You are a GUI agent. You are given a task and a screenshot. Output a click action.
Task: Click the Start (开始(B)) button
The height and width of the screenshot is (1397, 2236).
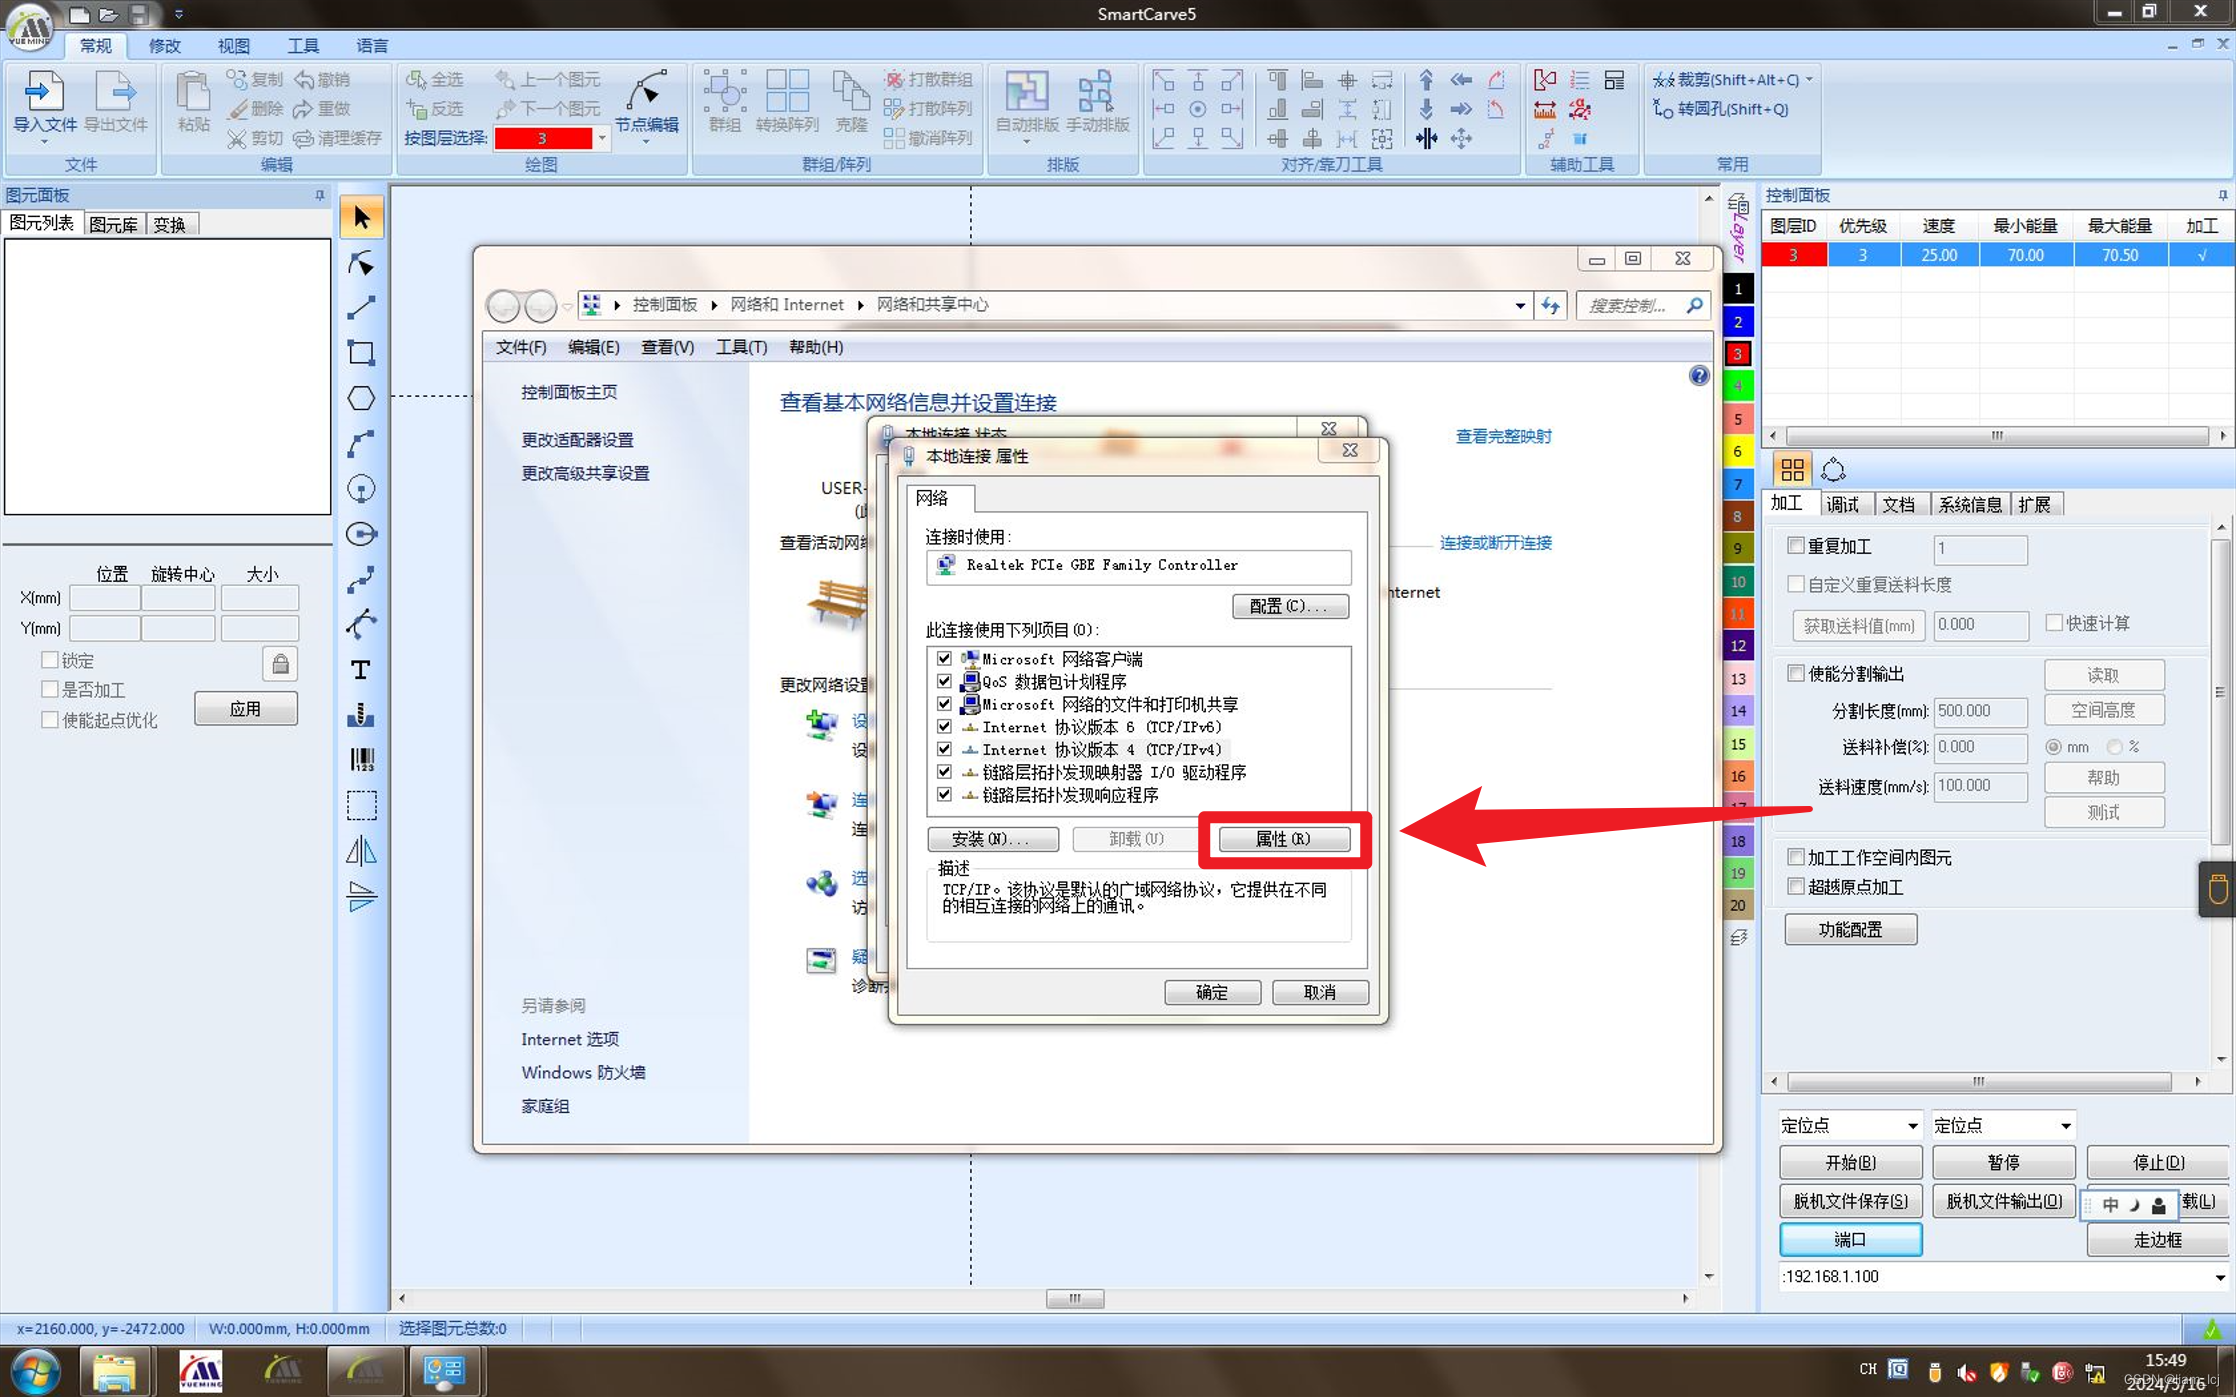coord(1850,1162)
